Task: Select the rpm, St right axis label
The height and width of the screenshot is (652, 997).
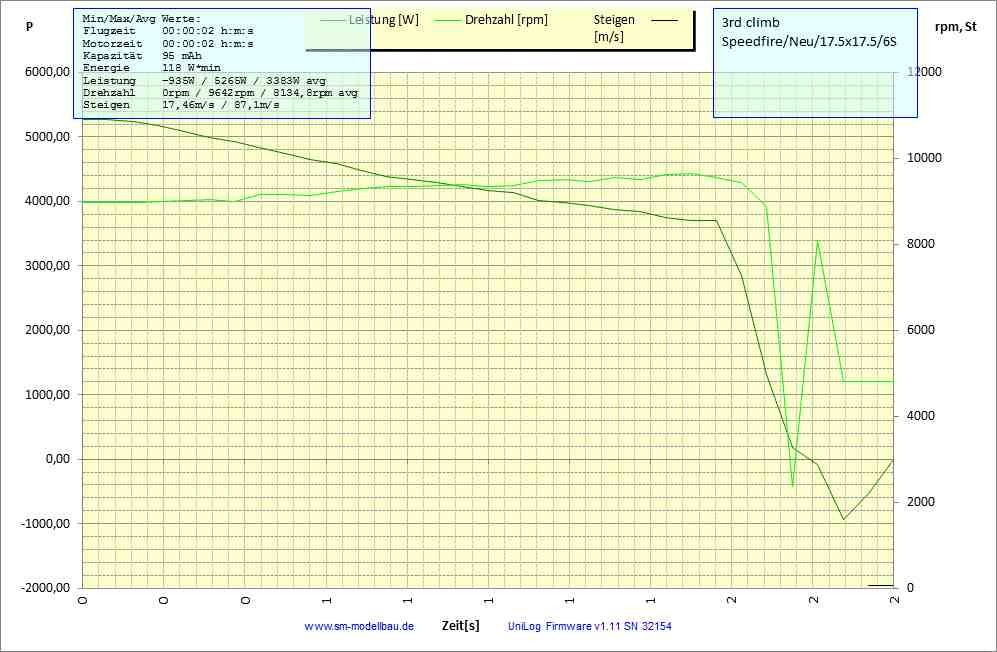Action: pyautogui.click(x=954, y=28)
